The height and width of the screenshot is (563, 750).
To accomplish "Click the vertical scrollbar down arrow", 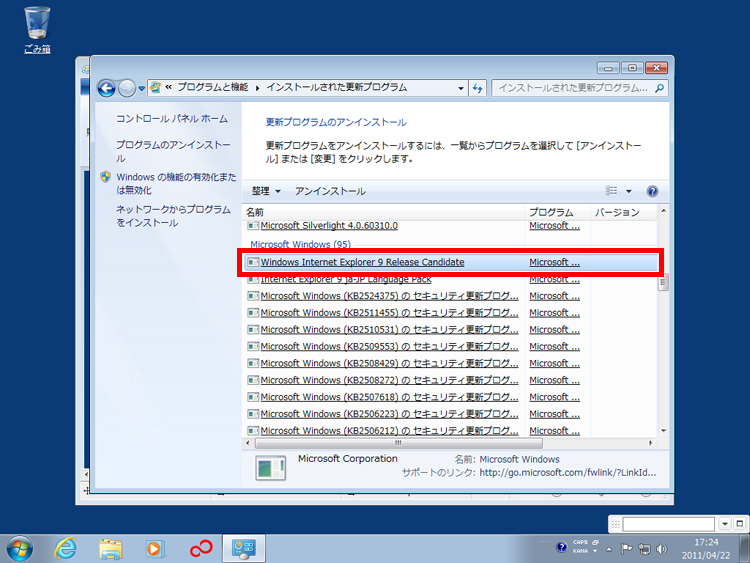I will tap(663, 431).
